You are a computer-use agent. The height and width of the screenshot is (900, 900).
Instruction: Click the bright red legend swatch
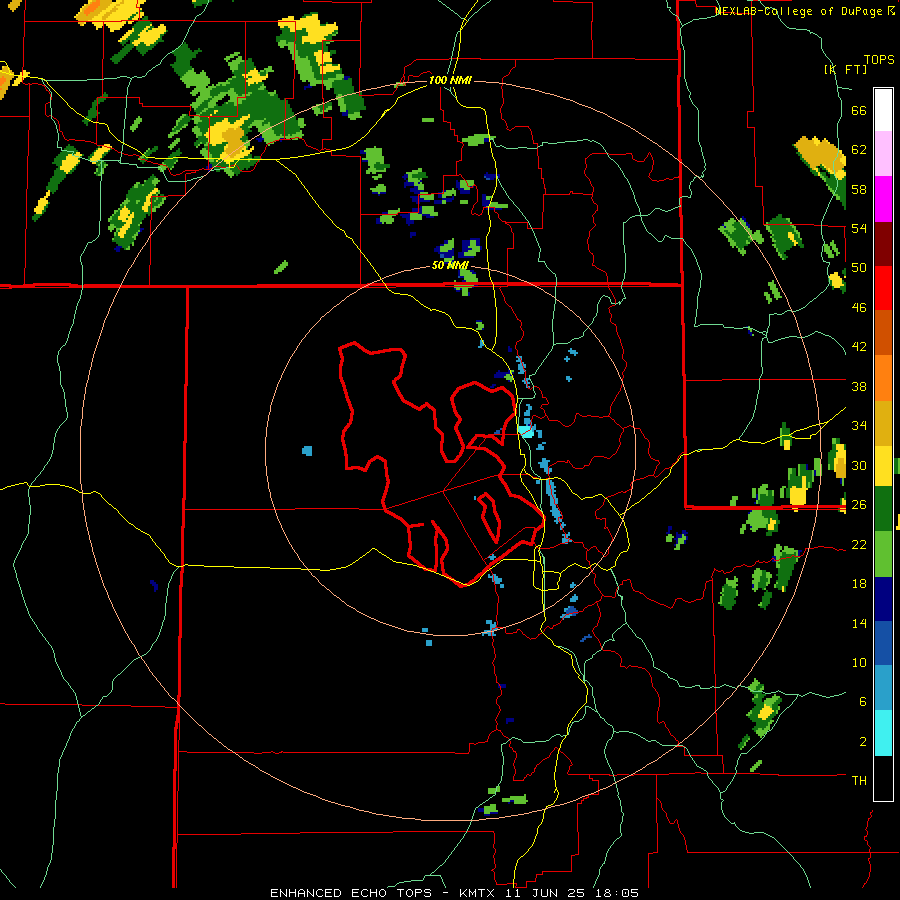[x=883, y=289]
